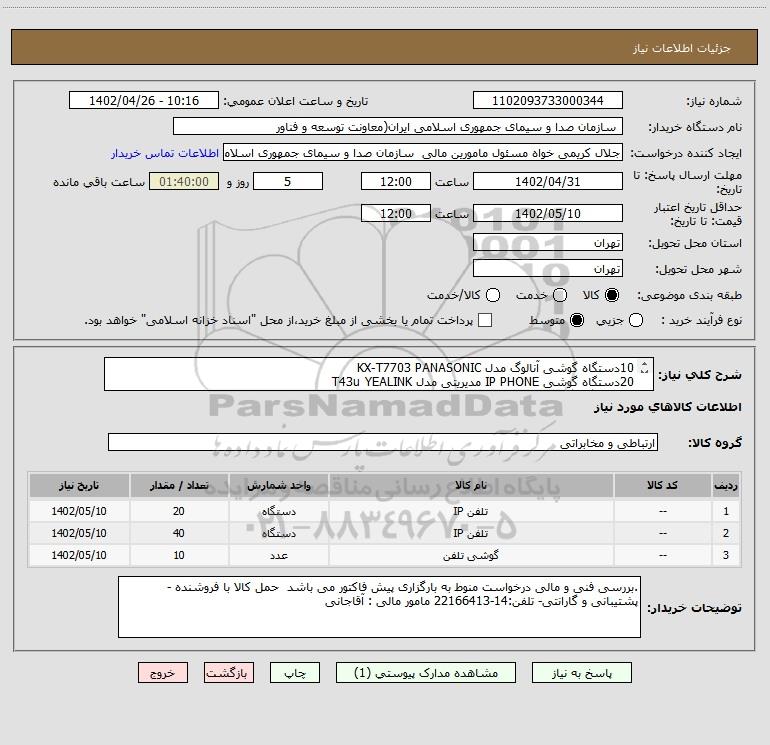Click quantity 10 in row 3
The width and height of the screenshot is (770, 745).
(x=179, y=555)
